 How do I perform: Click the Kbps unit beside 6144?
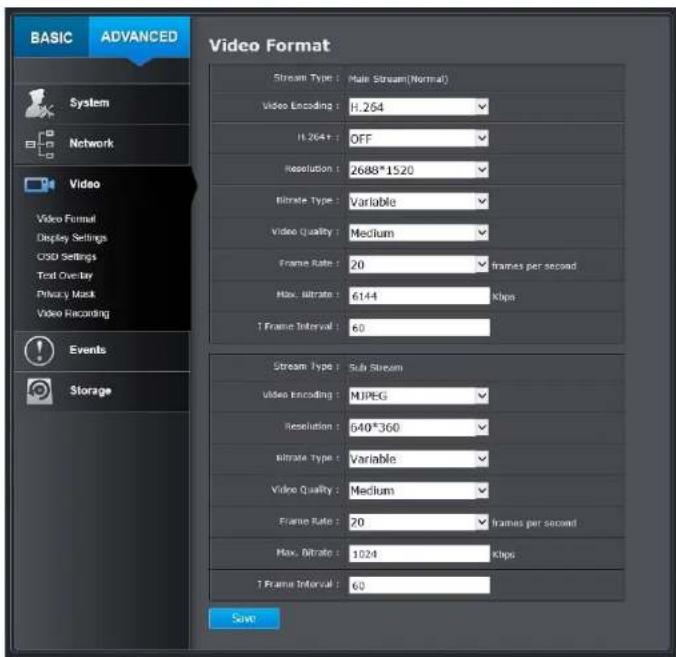(504, 297)
